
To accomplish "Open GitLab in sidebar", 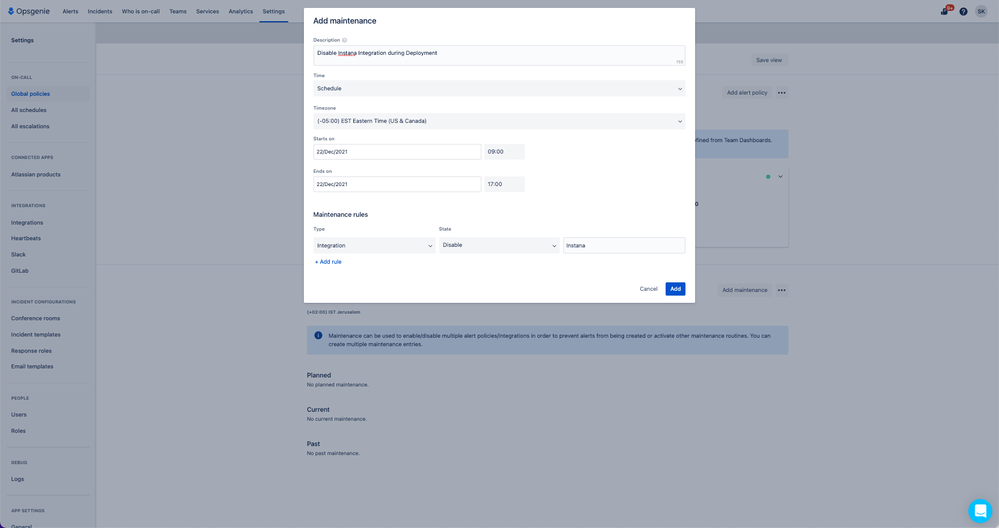I will [19, 271].
